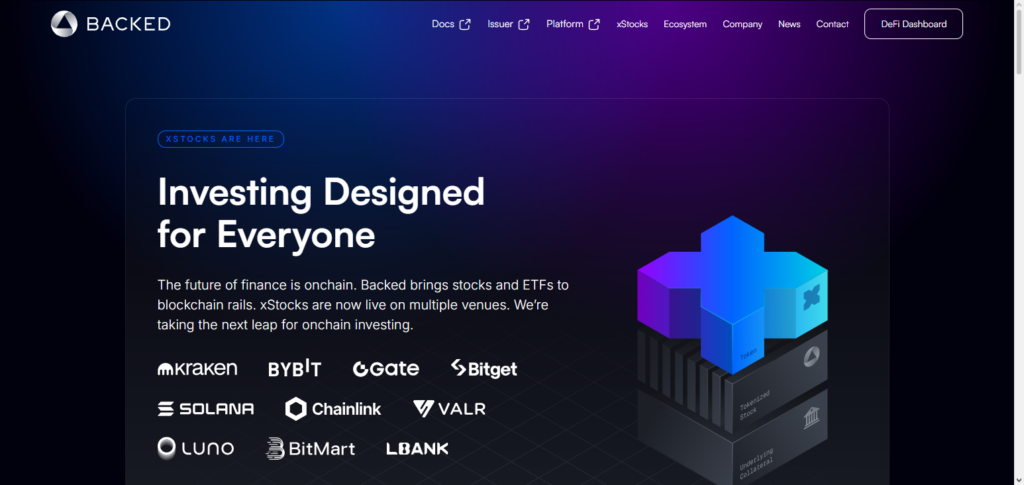Click the Gate partner logo

coord(386,369)
